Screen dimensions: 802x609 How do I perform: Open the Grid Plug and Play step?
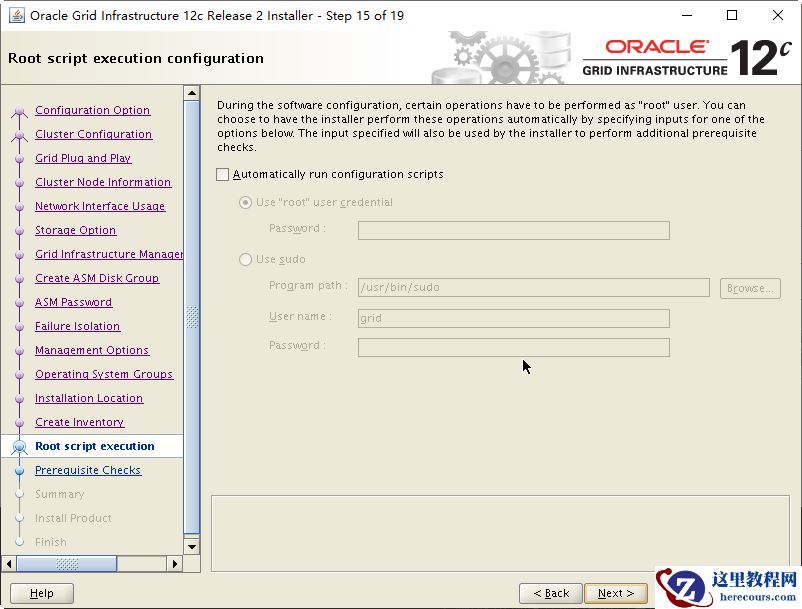click(x=83, y=158)
